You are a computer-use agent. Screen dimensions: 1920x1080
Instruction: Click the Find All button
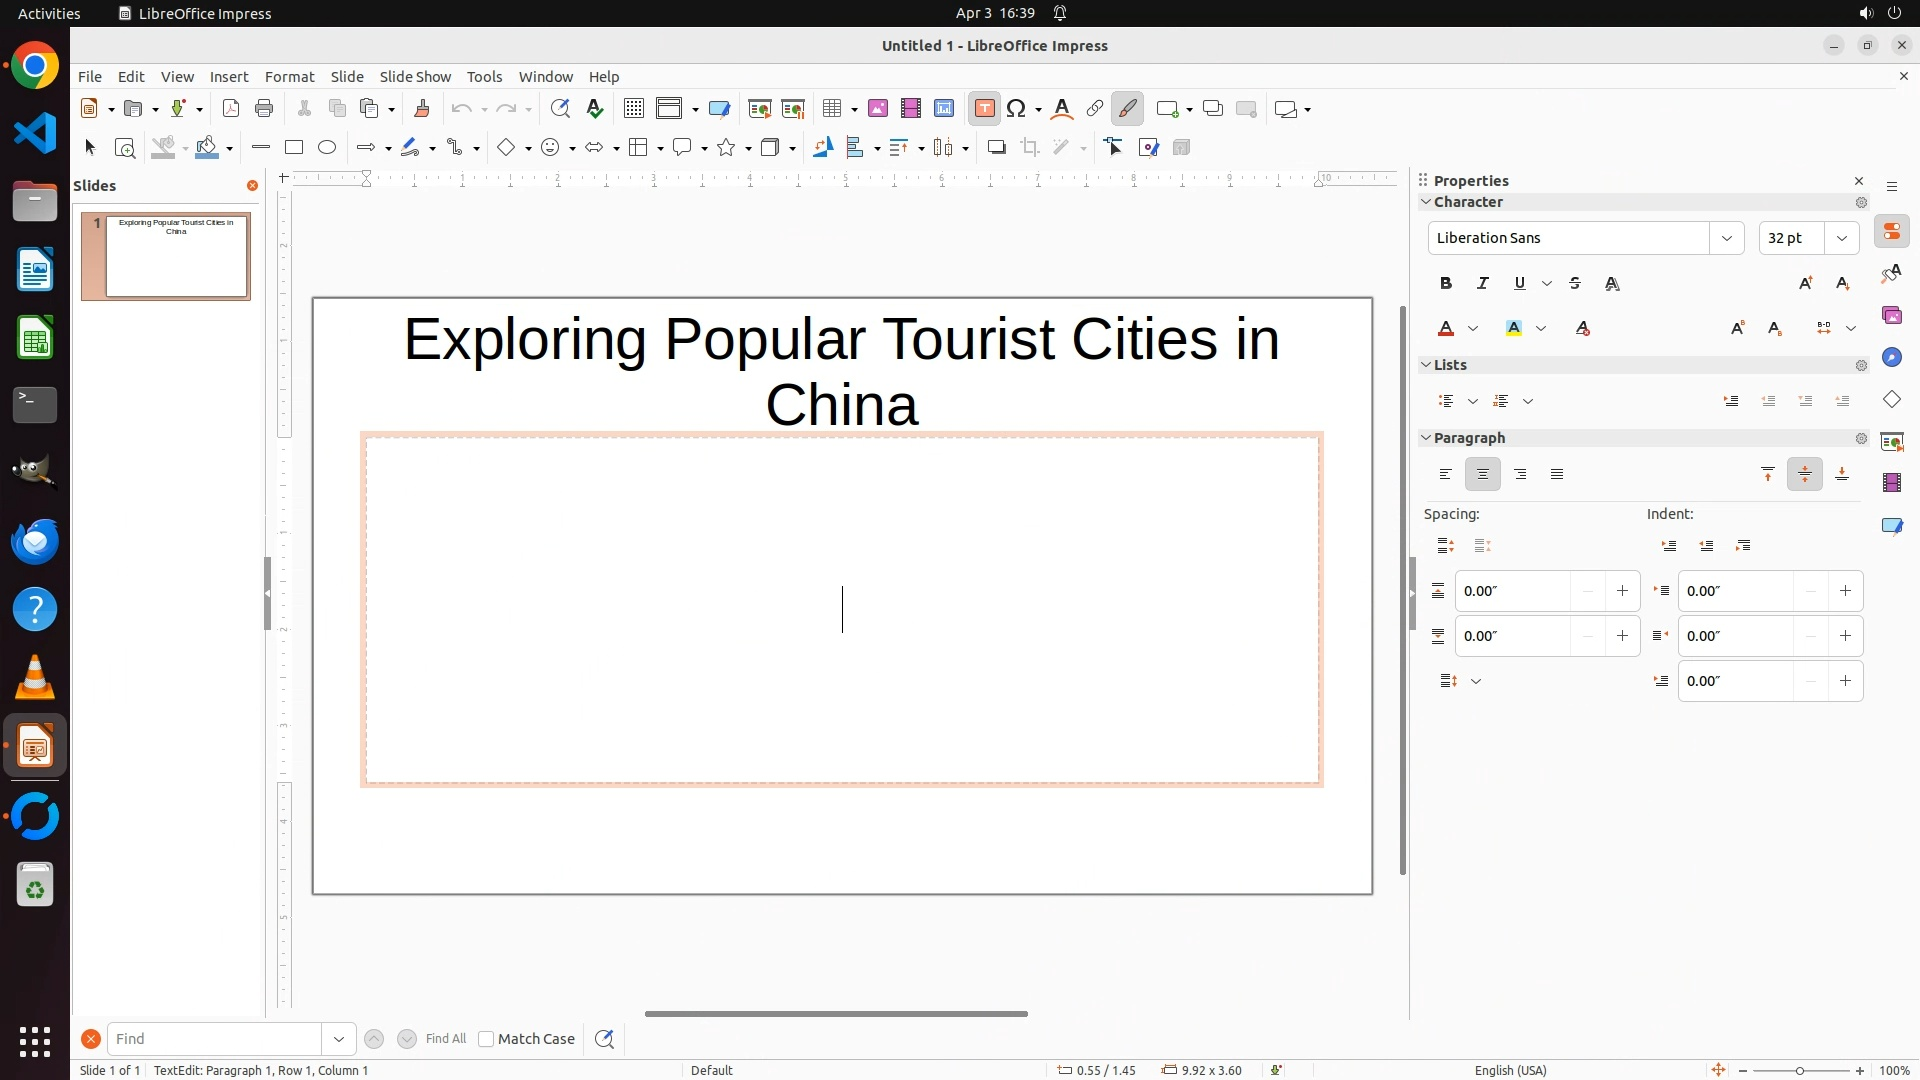point(445,1039)
